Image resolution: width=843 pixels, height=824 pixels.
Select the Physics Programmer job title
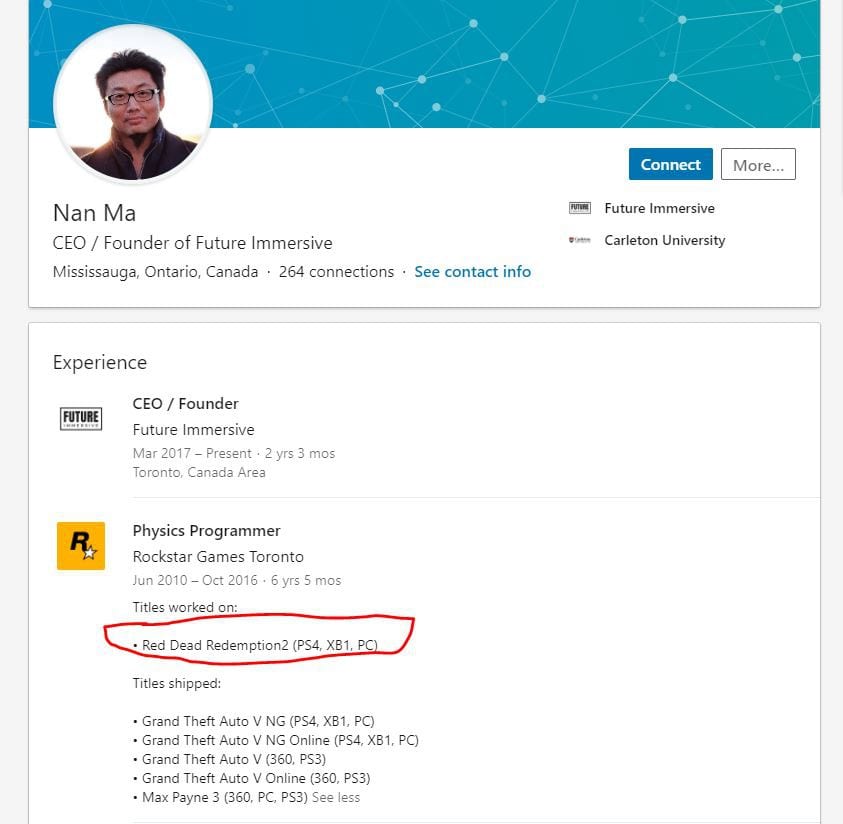pos(206,531)
